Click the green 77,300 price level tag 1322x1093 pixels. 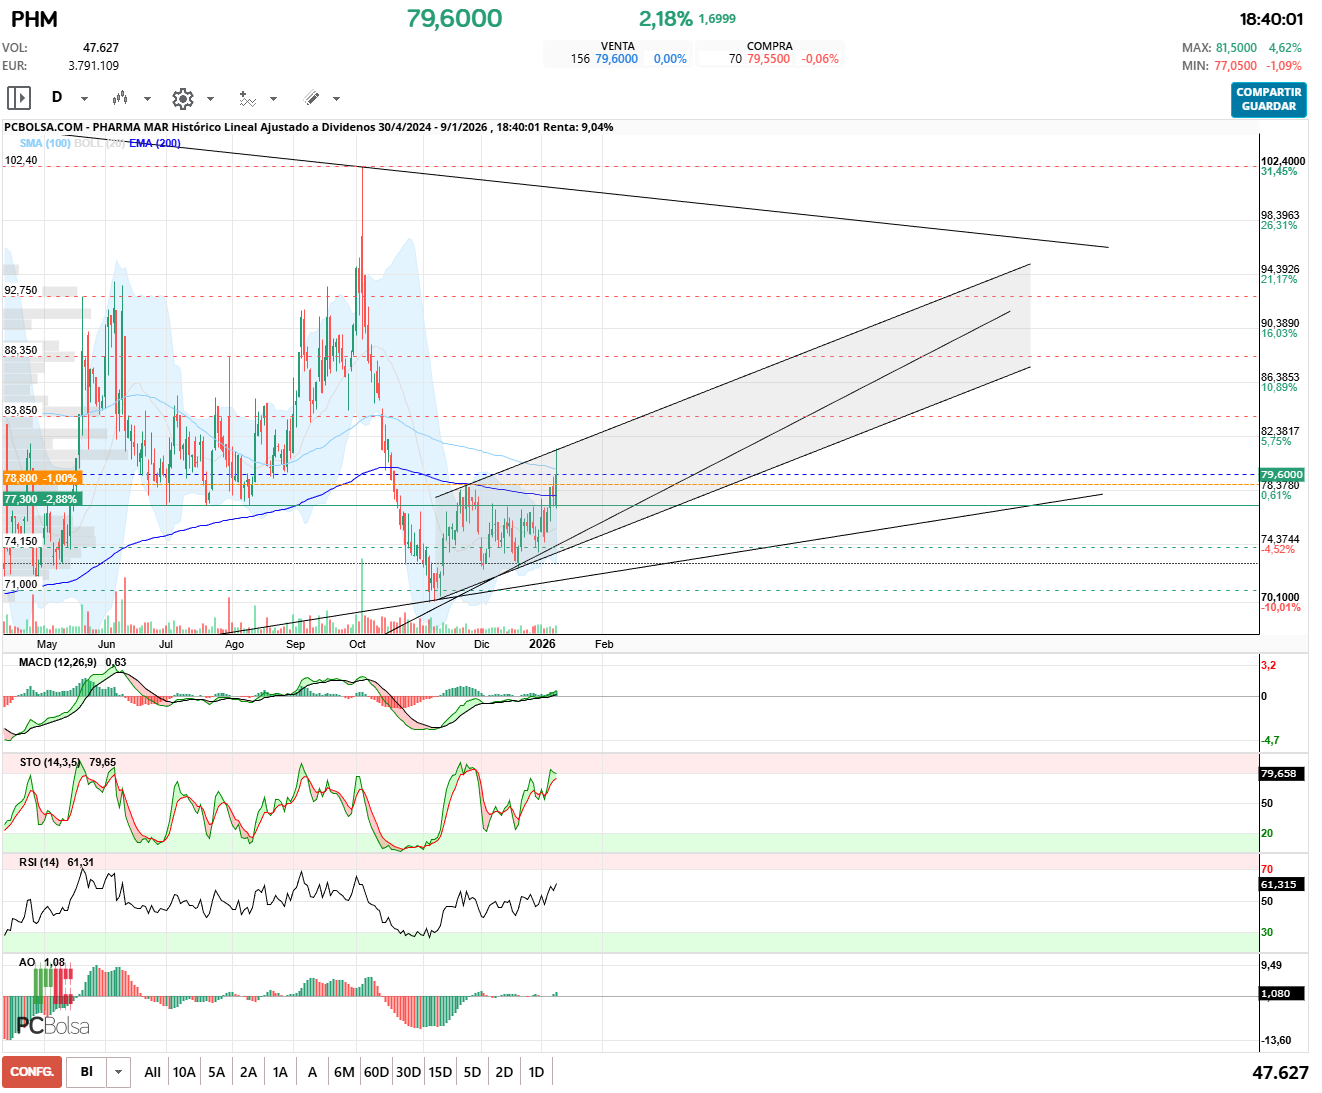coord(41,499)
